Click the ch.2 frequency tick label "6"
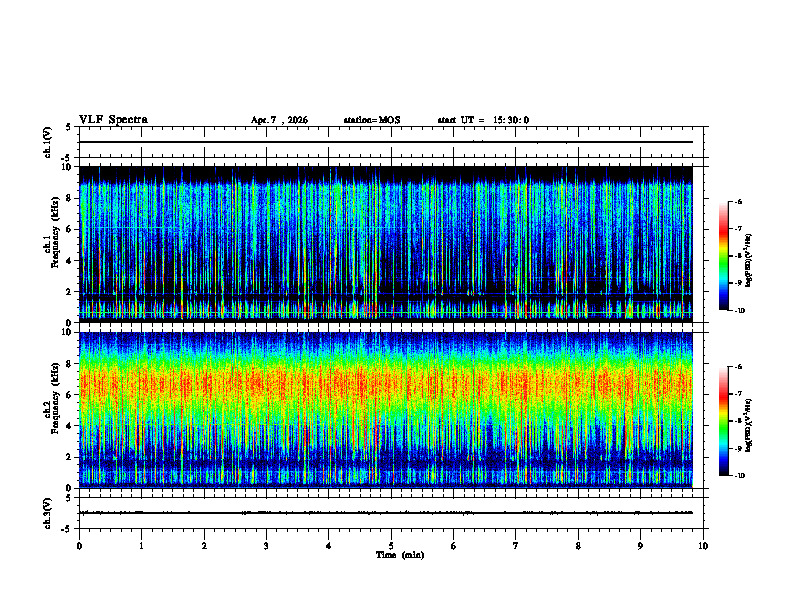792x612 pixels. coord(68,395)
